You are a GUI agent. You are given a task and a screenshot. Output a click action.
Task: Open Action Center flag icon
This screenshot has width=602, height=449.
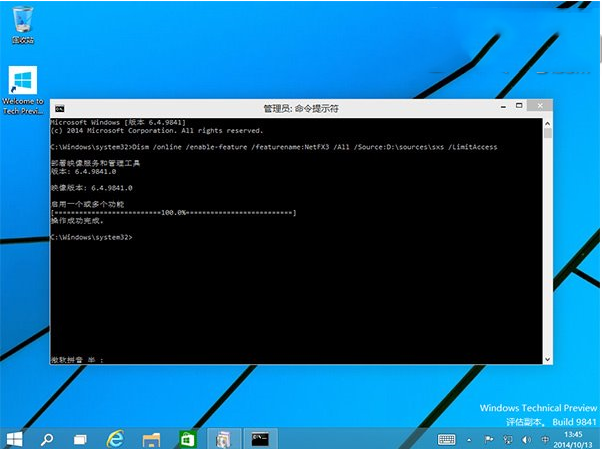[489, 439]
